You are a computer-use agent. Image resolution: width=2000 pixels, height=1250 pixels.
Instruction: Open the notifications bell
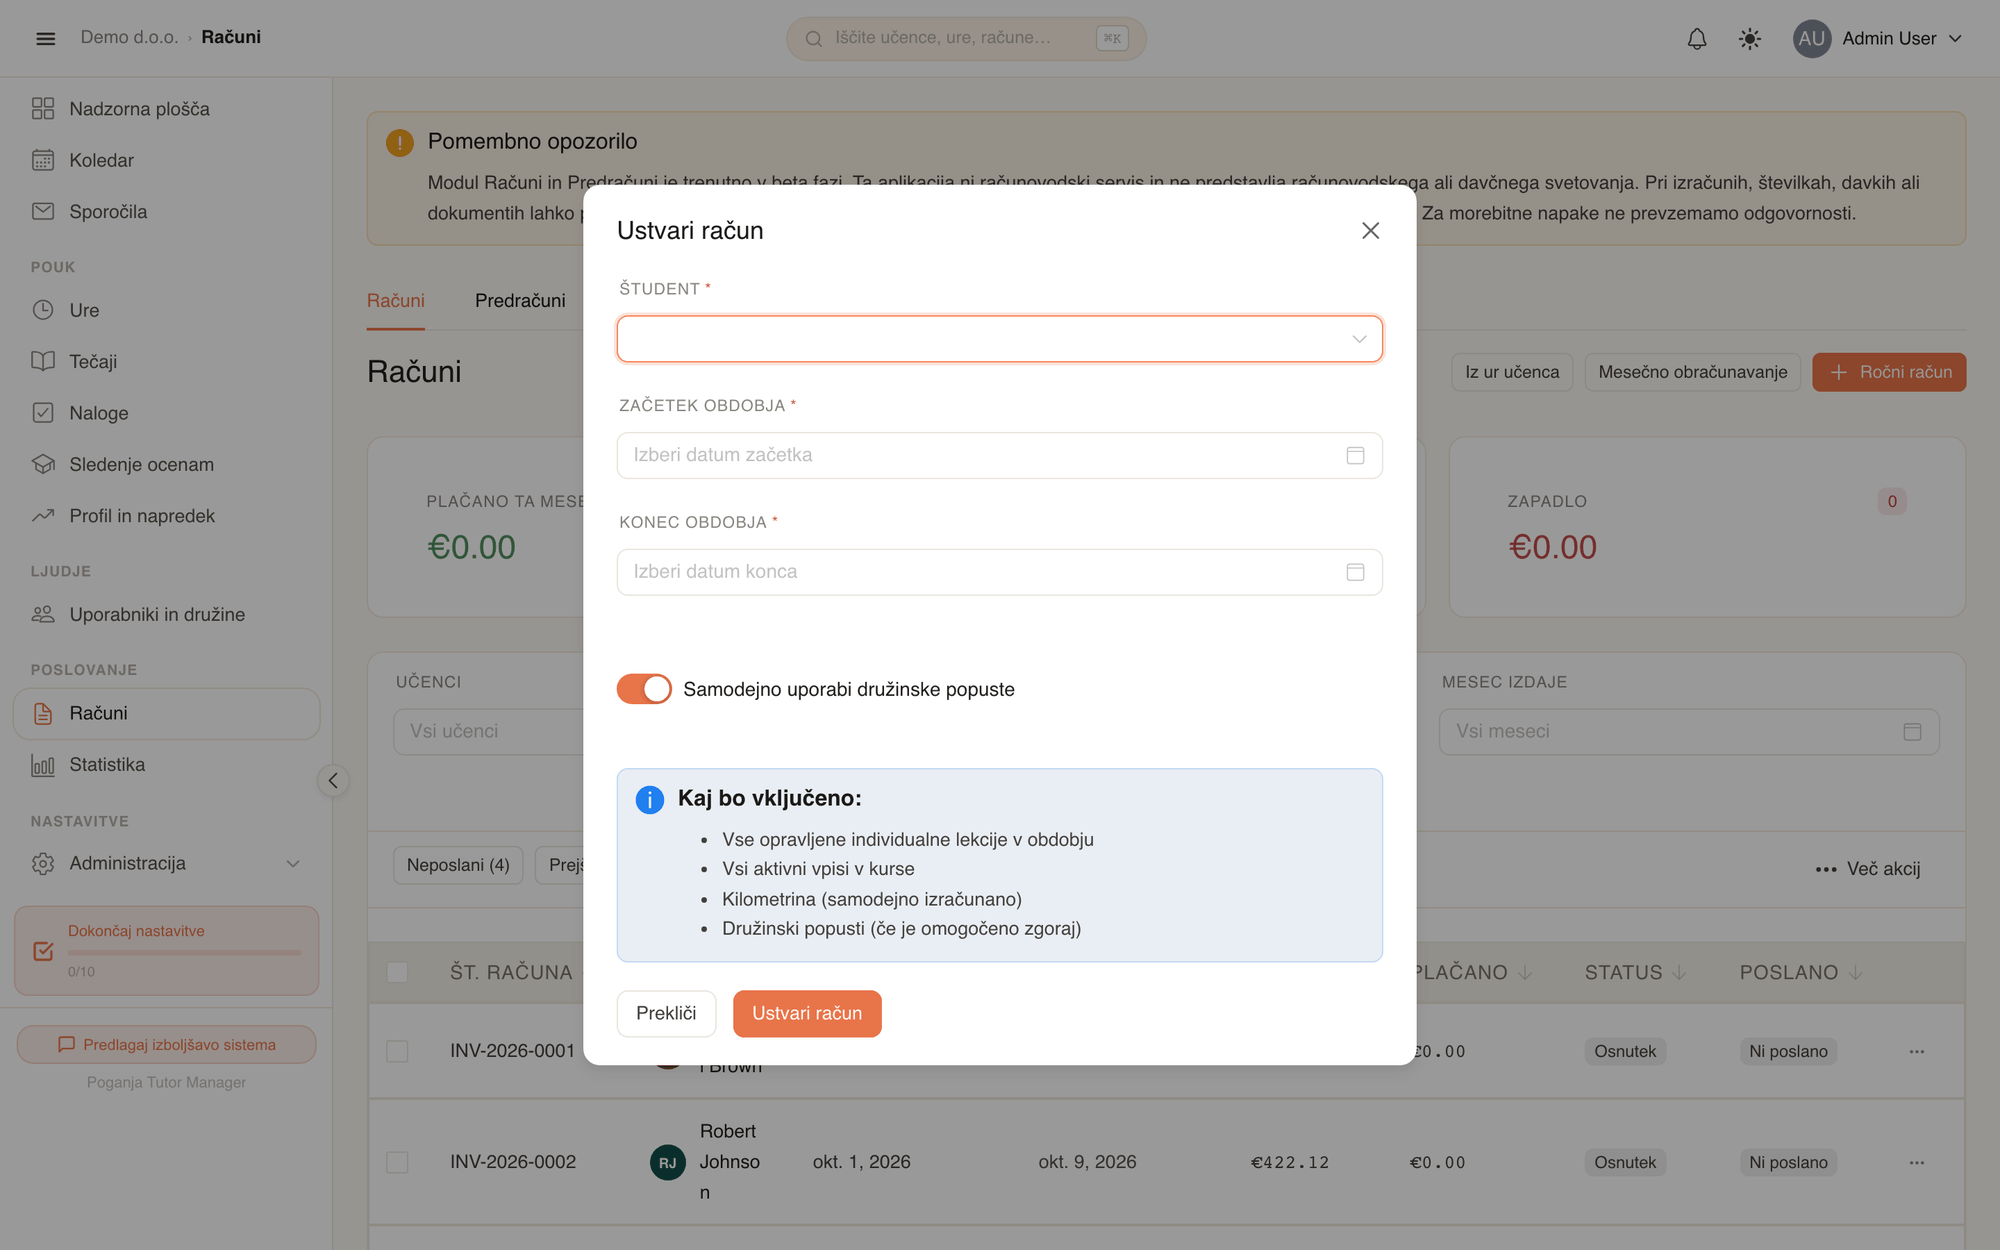click(1697, 38)
